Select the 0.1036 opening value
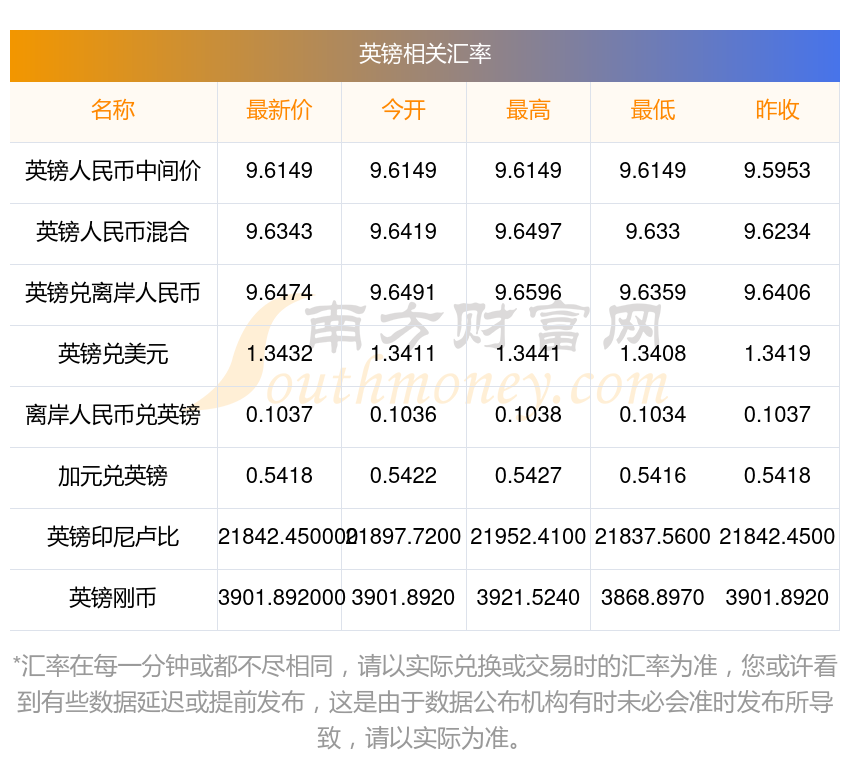Screen dimensions: 850x769 pos(403,415)
